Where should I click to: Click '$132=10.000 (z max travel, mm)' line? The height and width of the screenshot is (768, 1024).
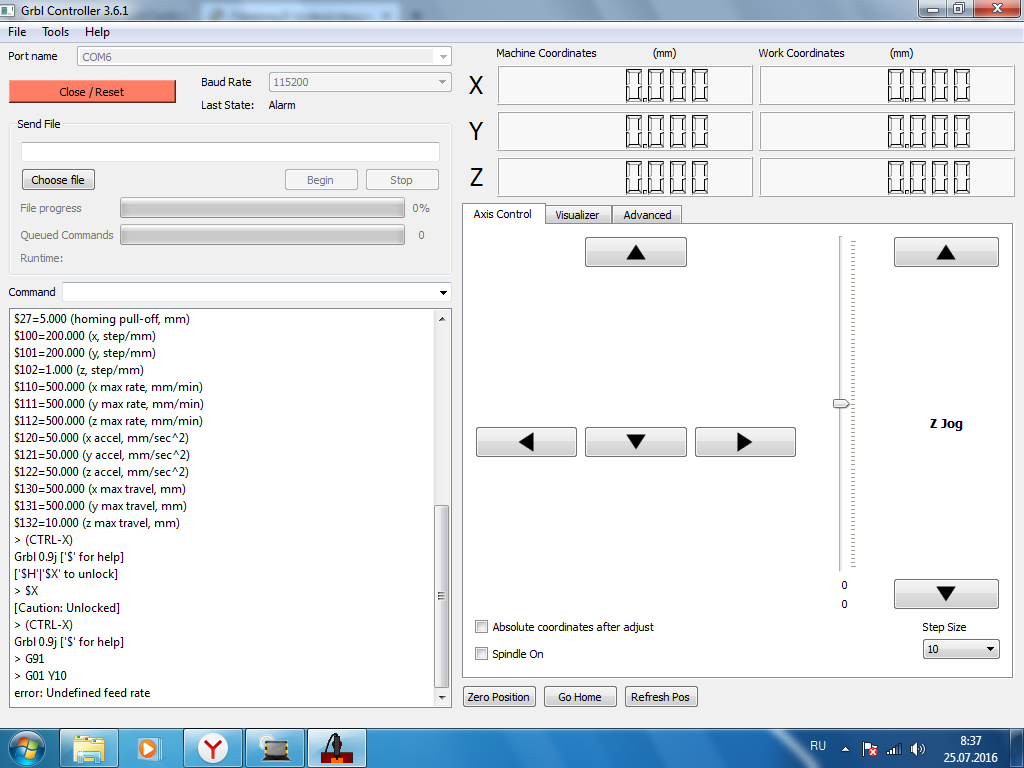coord(97,523)
